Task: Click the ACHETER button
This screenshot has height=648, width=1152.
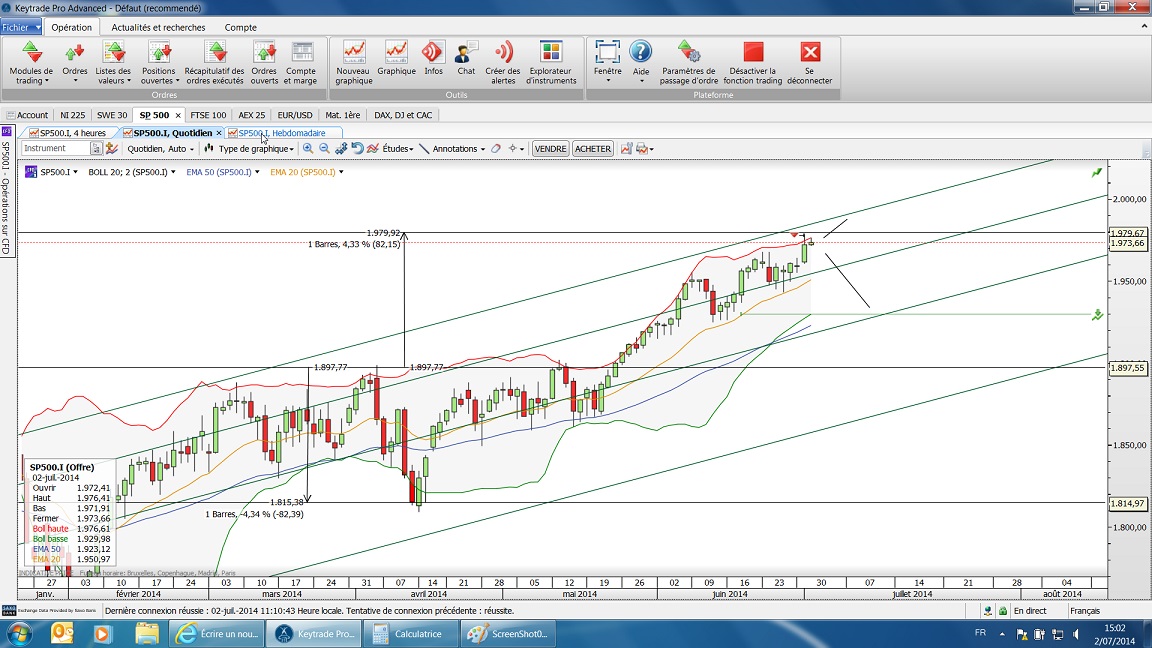Action: tap(593, 148)
